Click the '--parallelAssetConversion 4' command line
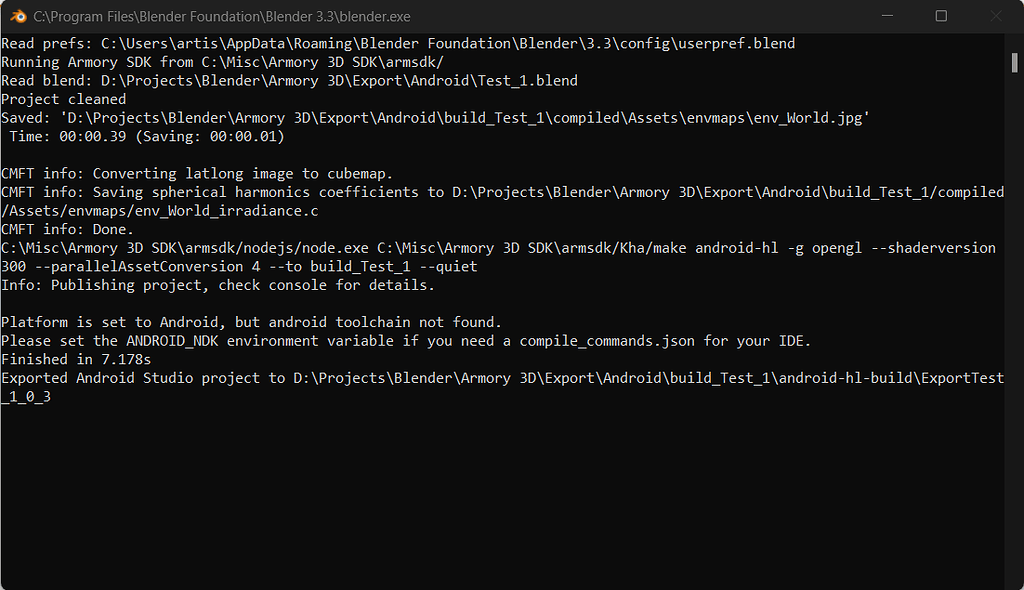1024x590 pixels. click(x=240, y=267)
